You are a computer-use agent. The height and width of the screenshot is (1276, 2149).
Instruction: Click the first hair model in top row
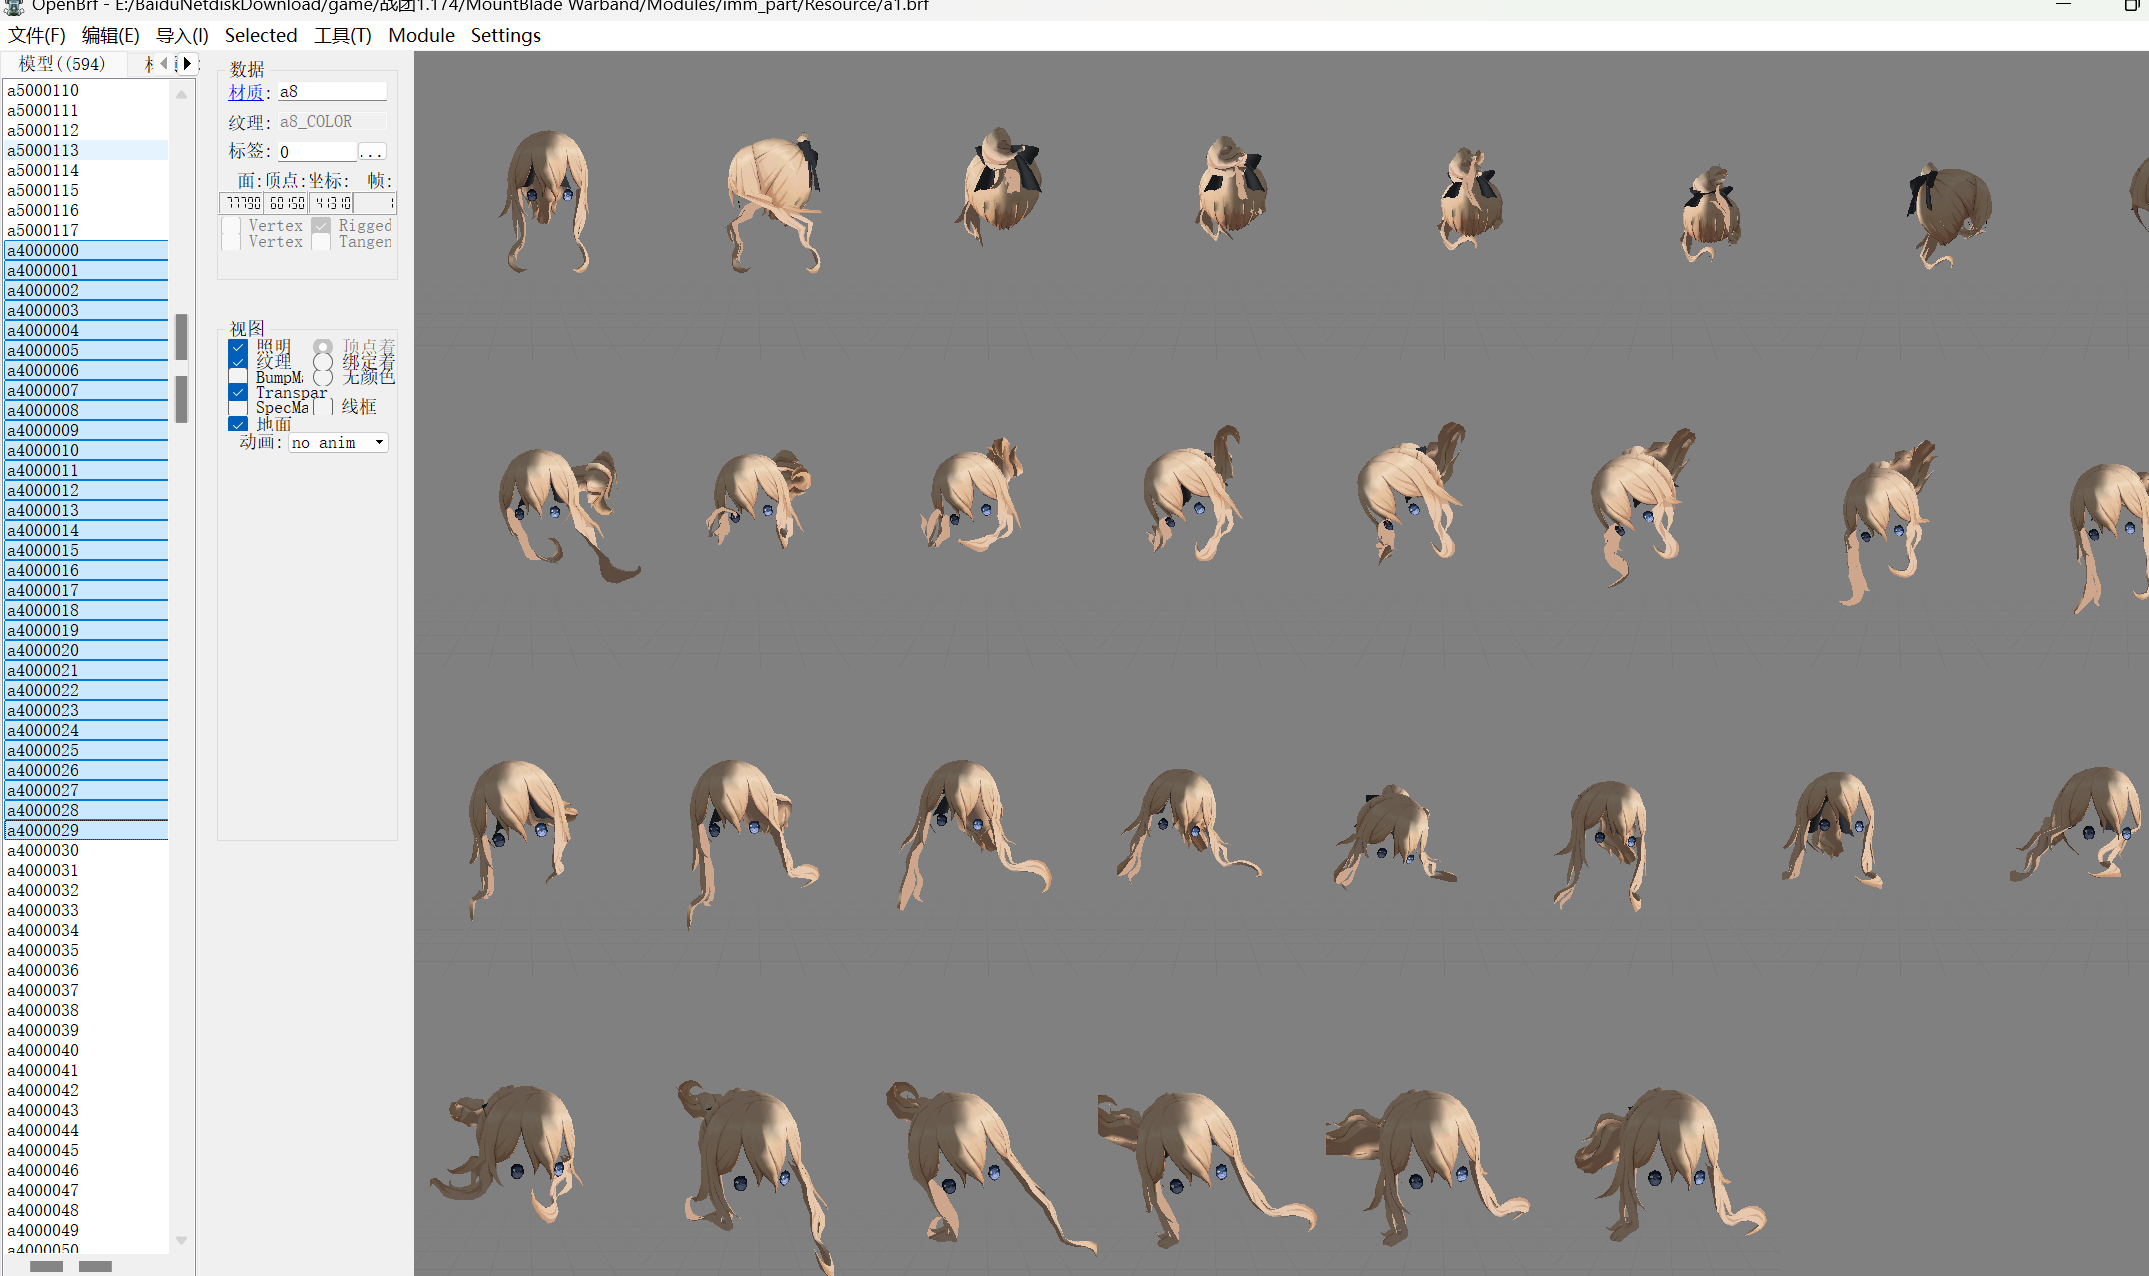tap(545, 200)
